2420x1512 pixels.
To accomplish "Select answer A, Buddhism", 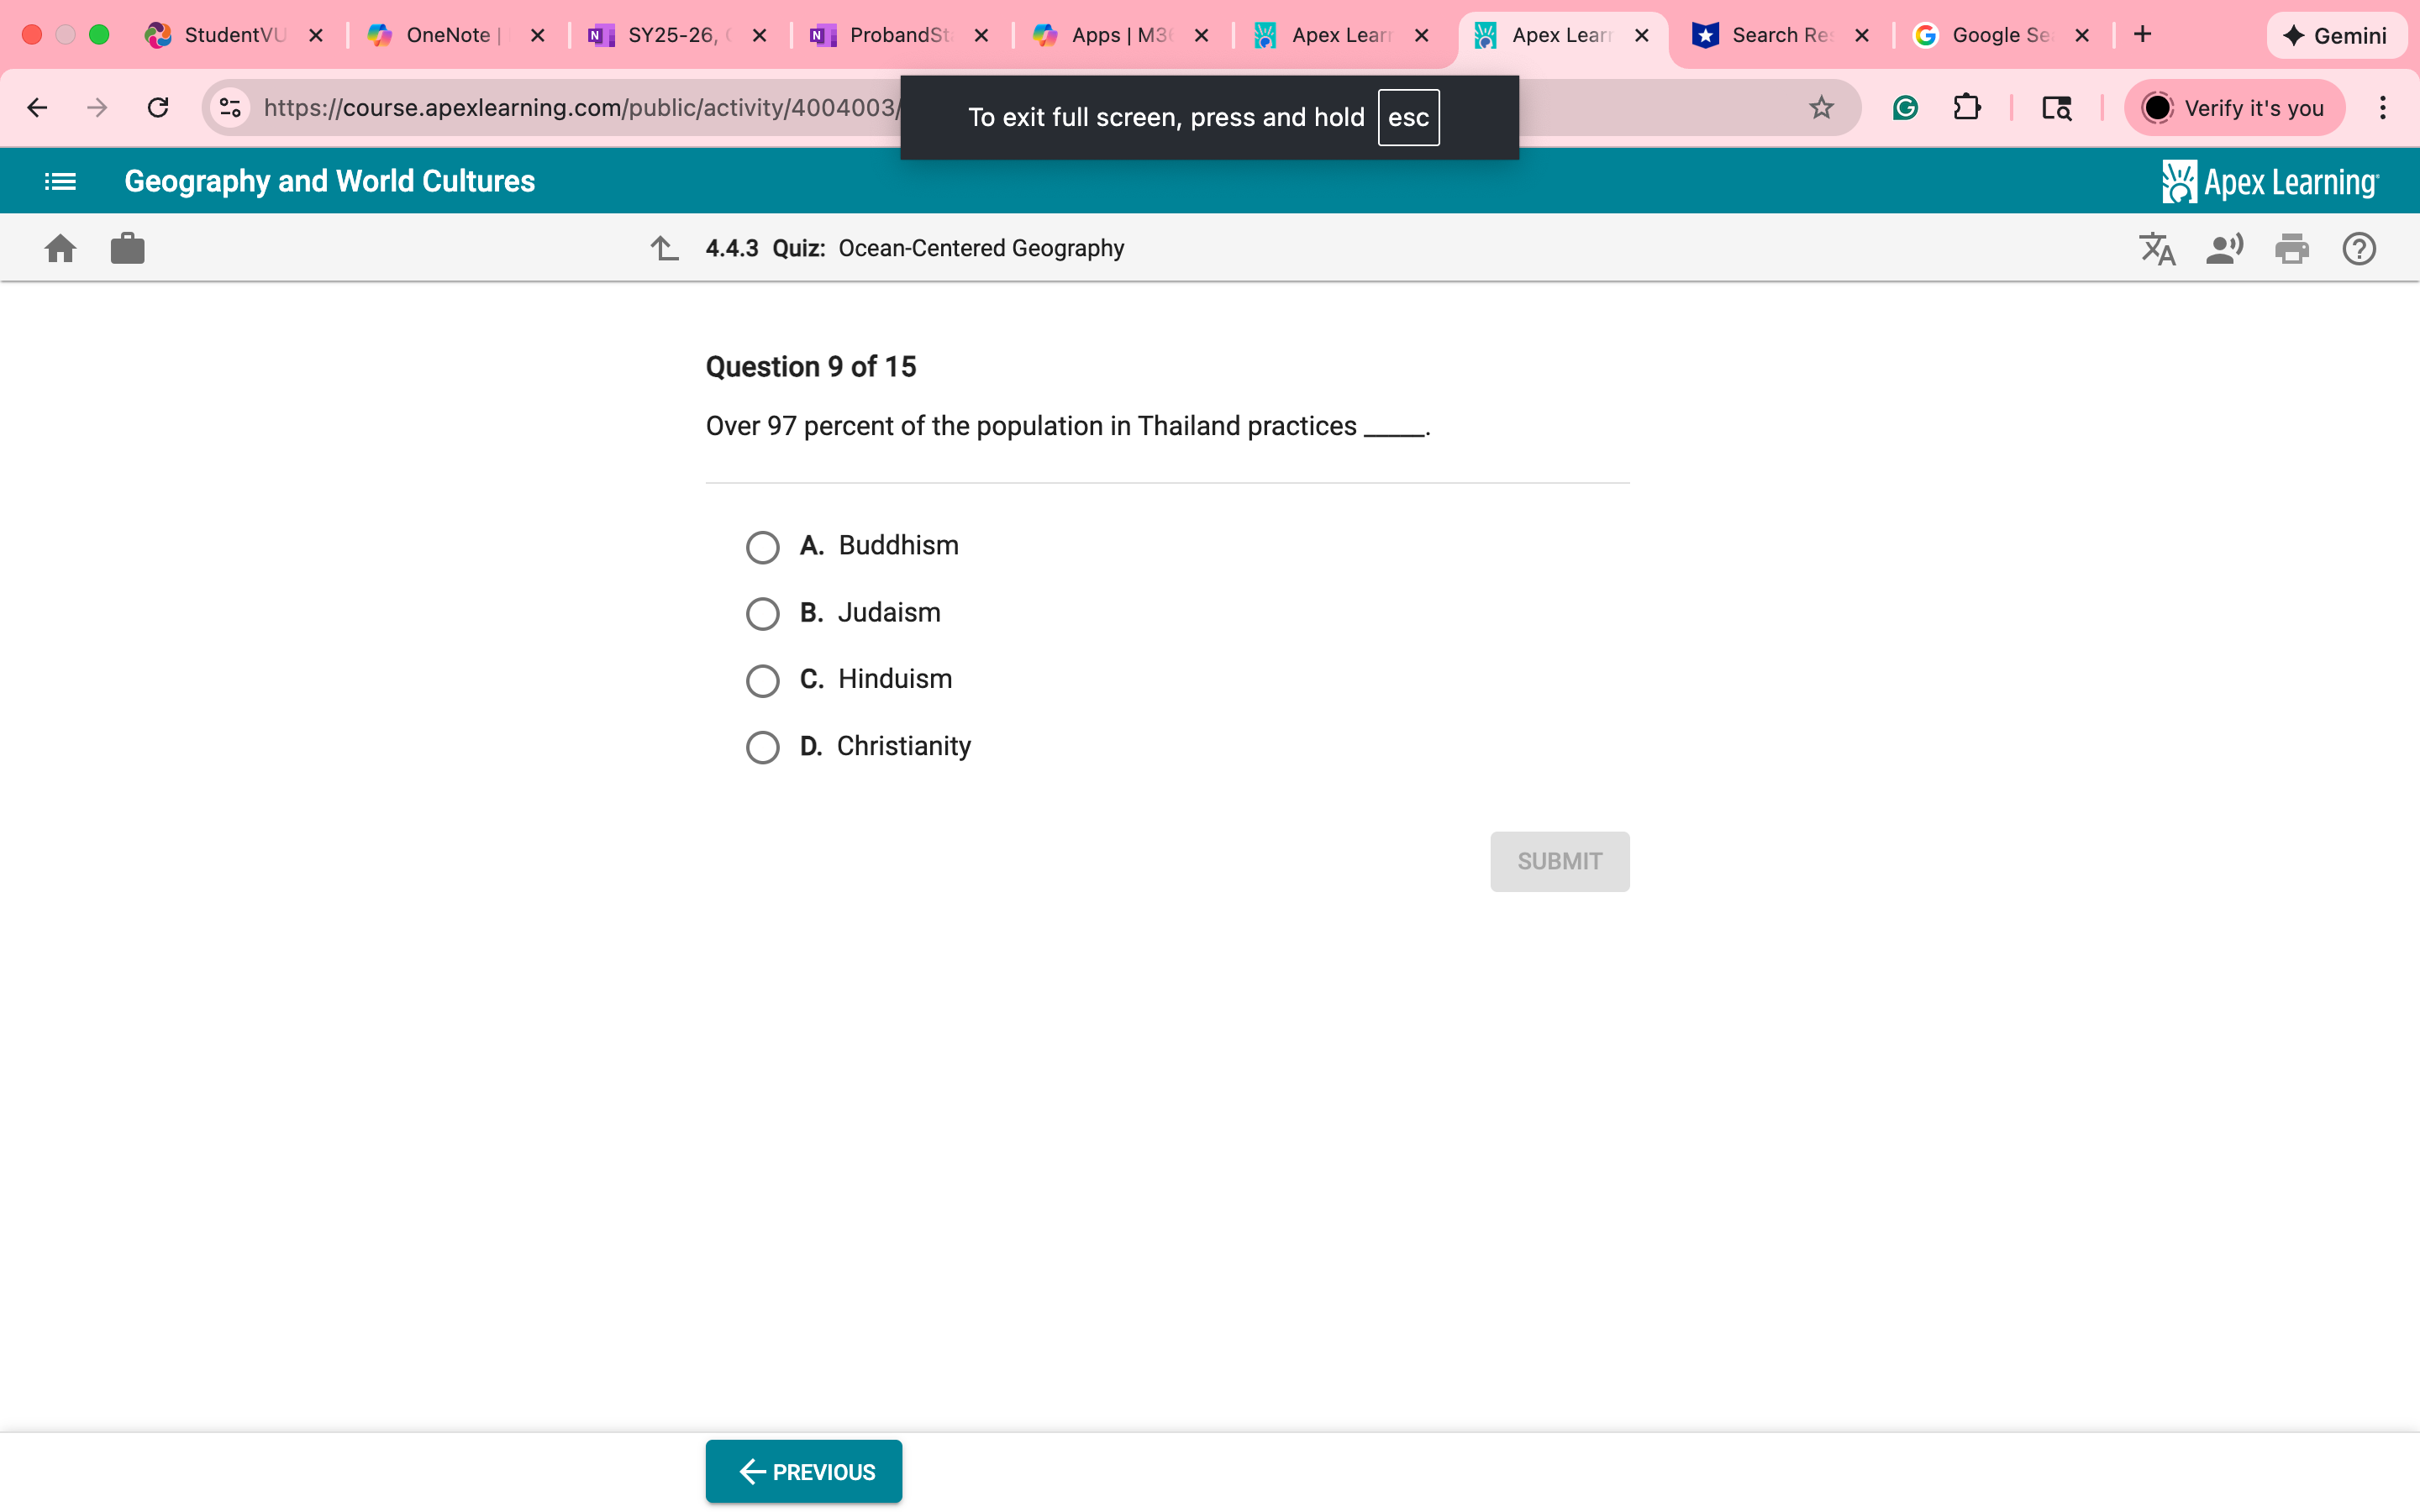I will coord(763,547).
